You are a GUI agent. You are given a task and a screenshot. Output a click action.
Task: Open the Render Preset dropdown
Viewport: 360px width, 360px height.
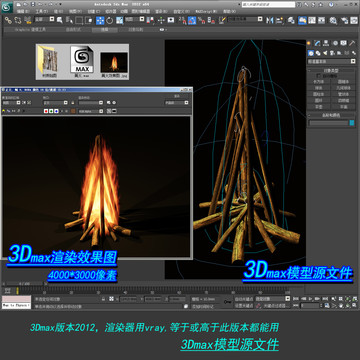[x=91, y=103]
